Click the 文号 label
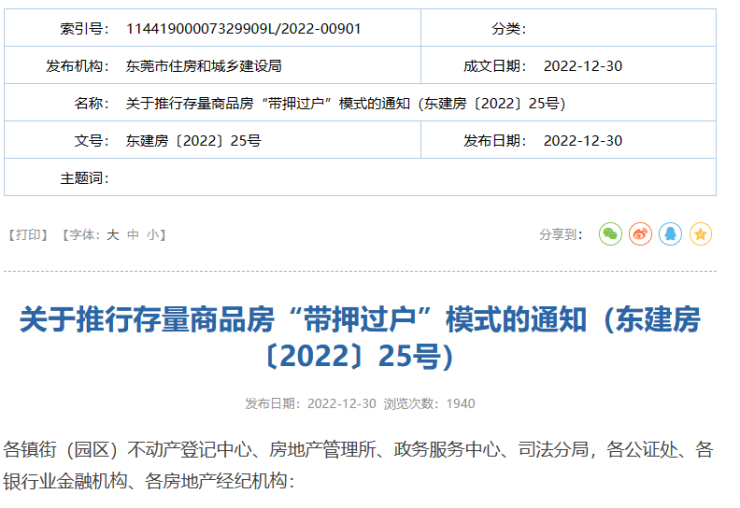740x508 pixels. (91, 141)
